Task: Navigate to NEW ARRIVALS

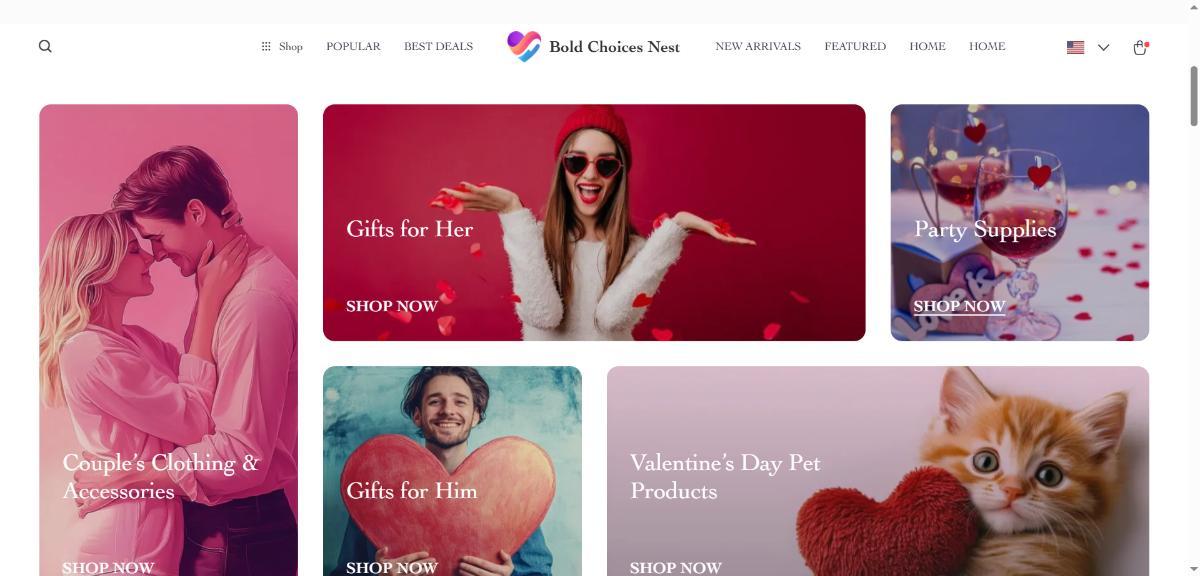Action: pyautogui.click(x=758, y=46)
